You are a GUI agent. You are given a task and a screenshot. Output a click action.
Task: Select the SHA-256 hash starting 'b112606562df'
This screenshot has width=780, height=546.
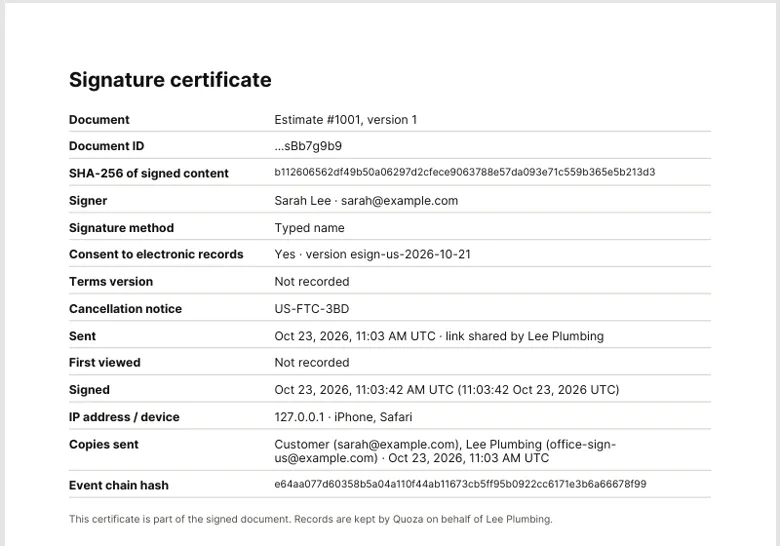click(465, 172)
